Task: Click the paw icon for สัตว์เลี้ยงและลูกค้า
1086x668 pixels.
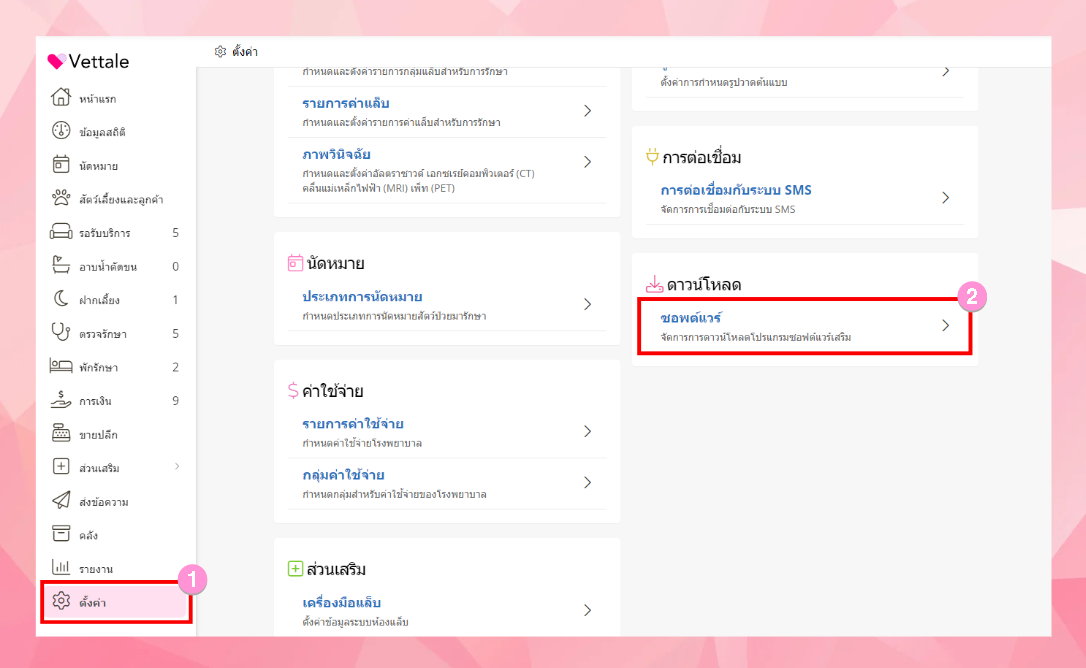Action: [61, 197]
